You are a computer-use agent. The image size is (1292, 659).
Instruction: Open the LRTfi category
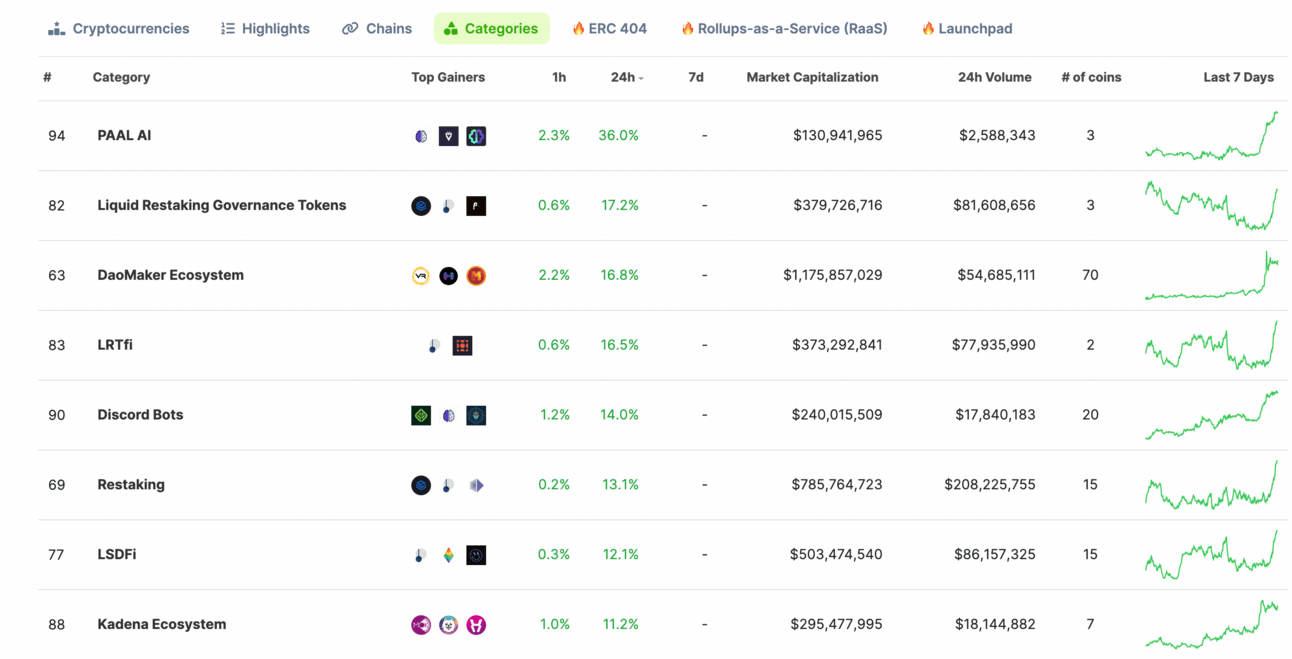pos(115,345)
